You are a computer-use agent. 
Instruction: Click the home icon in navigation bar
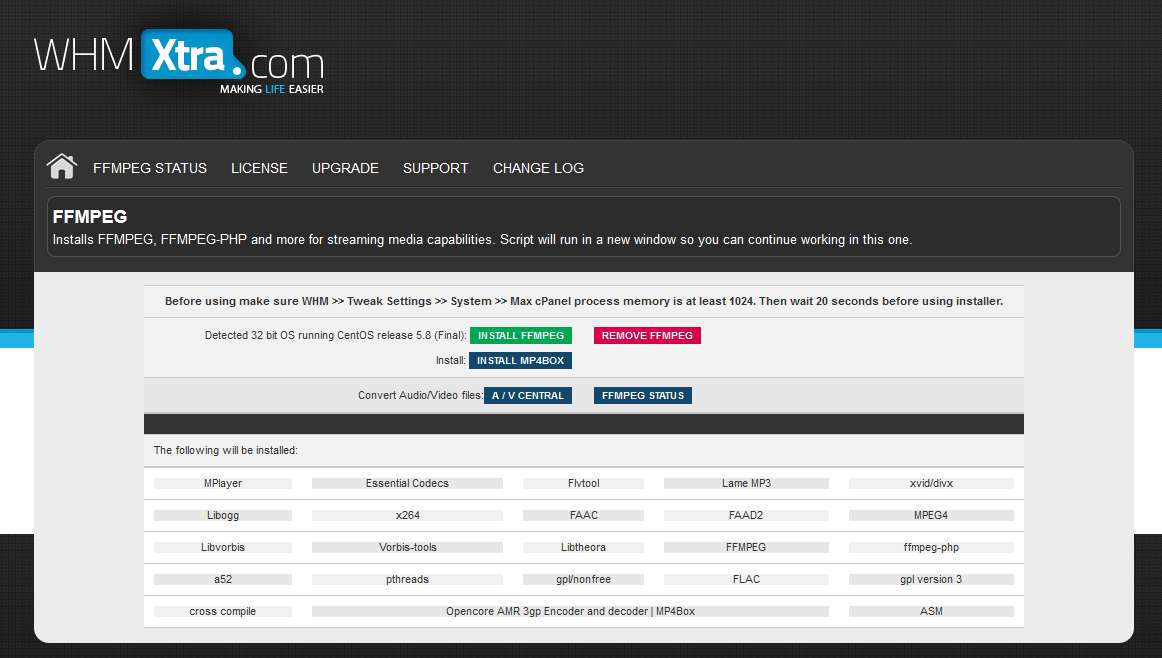(x=62, y=167)
